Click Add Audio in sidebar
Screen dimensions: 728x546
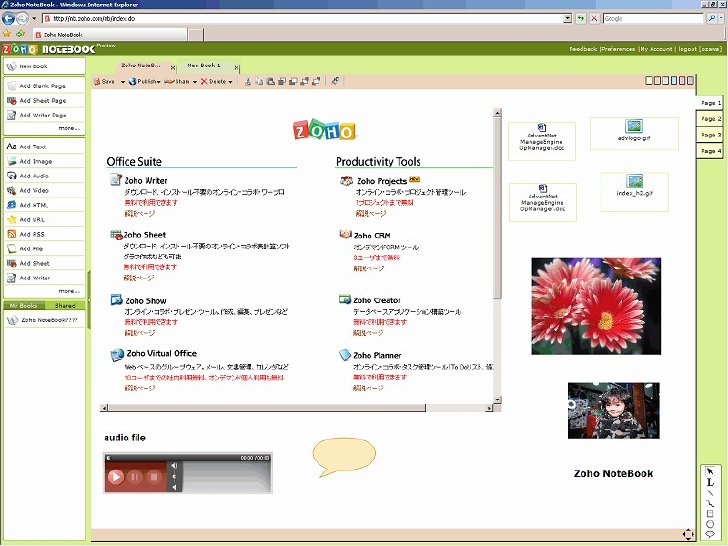44,176
